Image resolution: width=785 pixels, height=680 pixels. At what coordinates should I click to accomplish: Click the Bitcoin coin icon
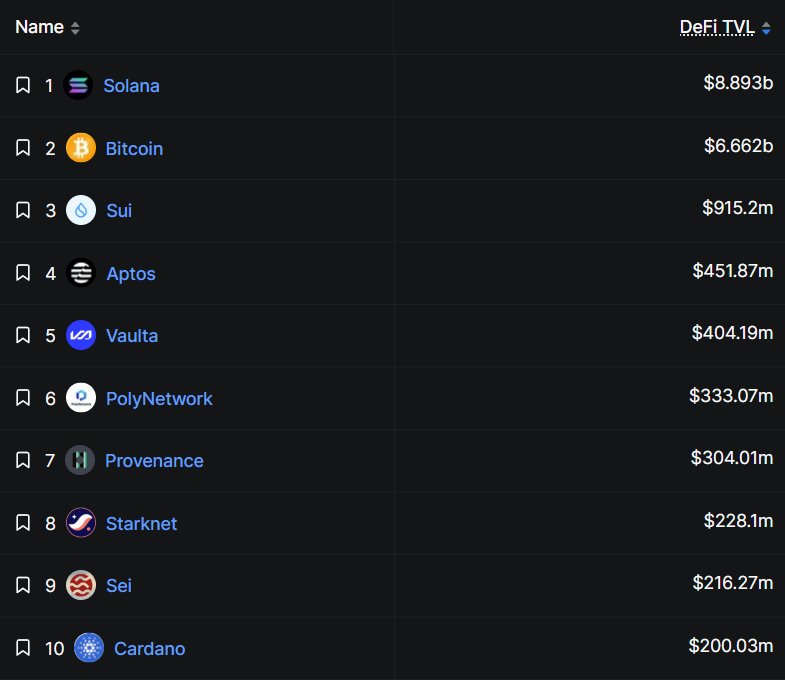point(81,148)
